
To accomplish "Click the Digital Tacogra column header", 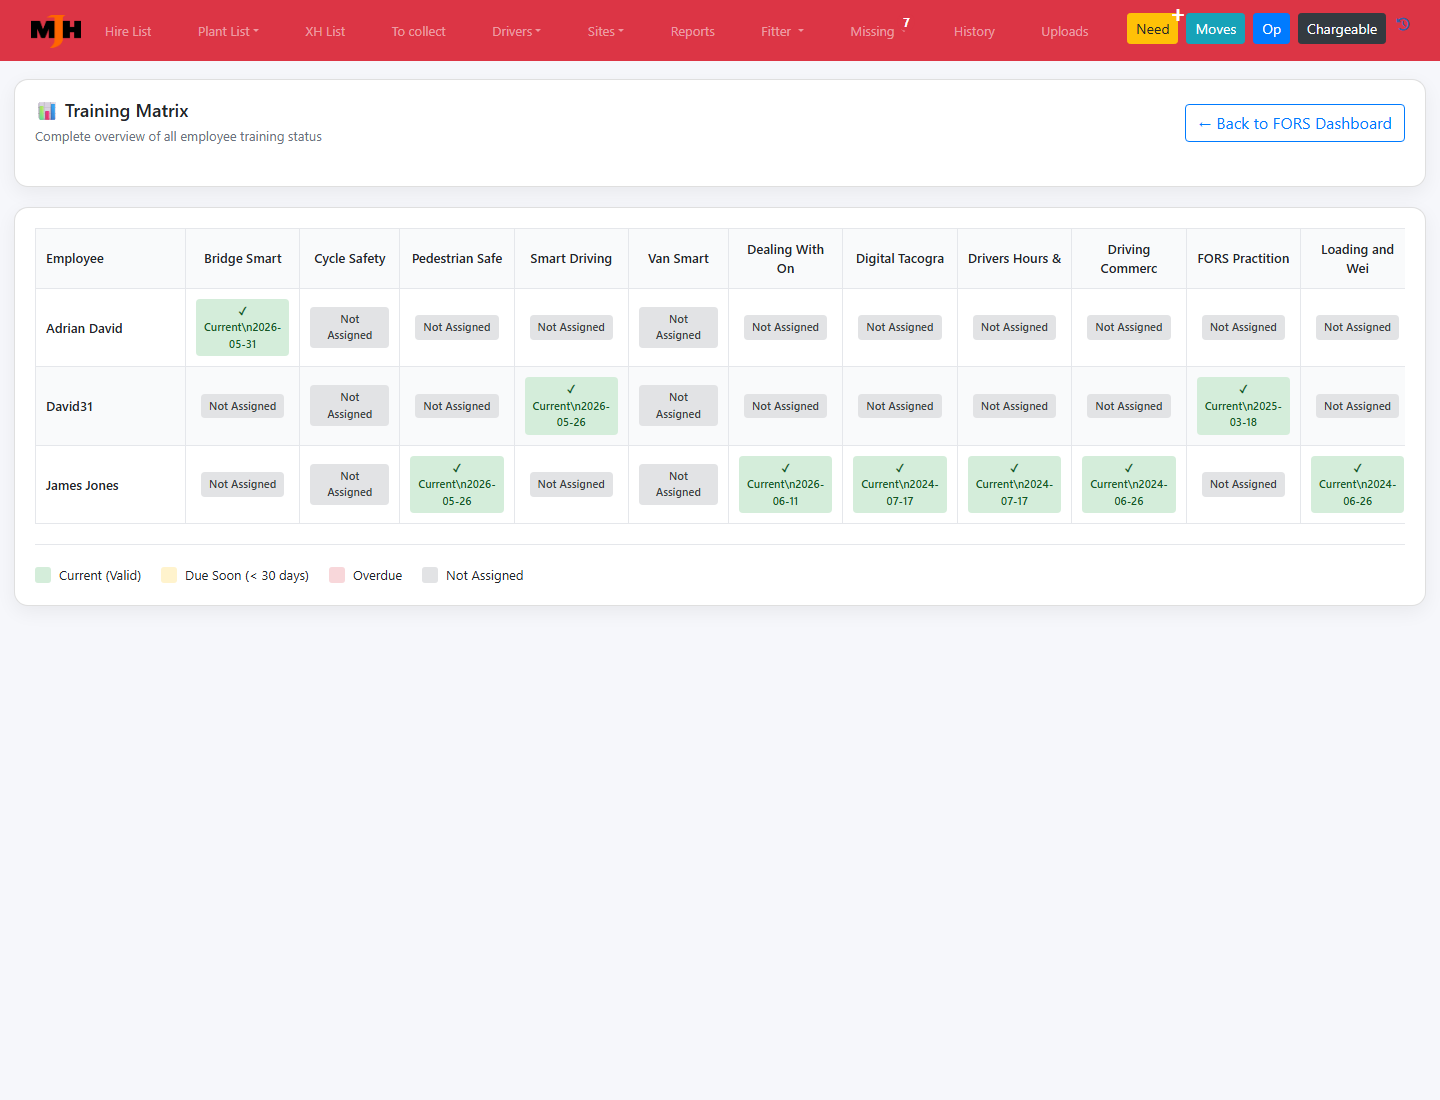I will (900, 258).
